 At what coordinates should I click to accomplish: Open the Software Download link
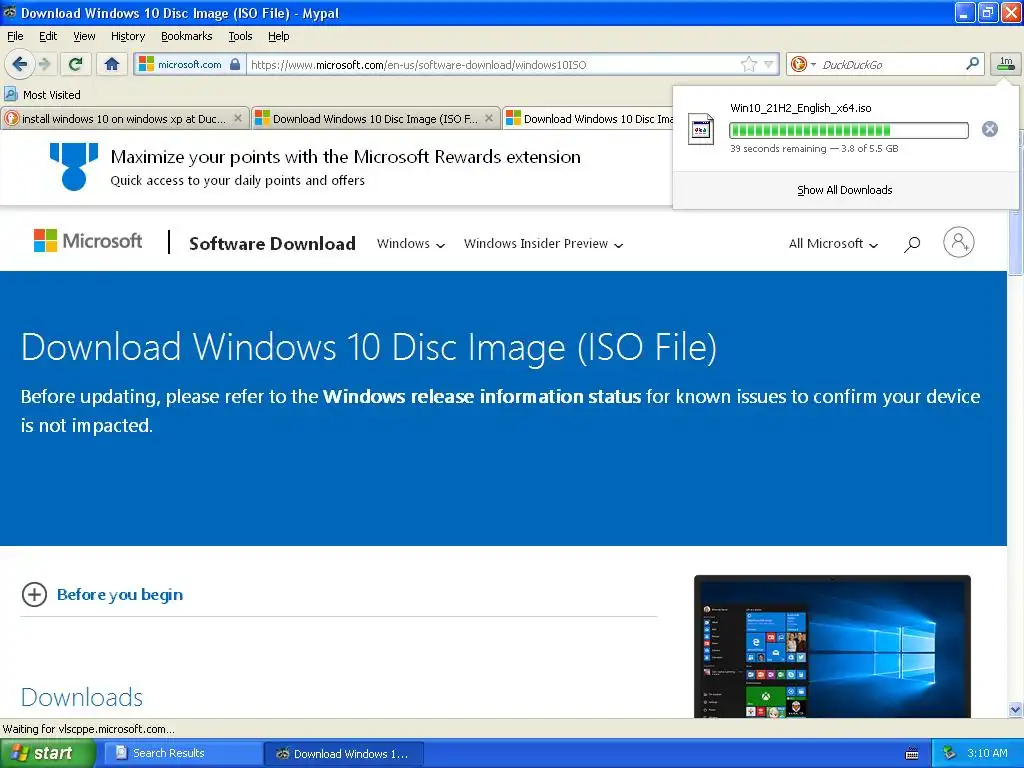click(x=272, y=244)
